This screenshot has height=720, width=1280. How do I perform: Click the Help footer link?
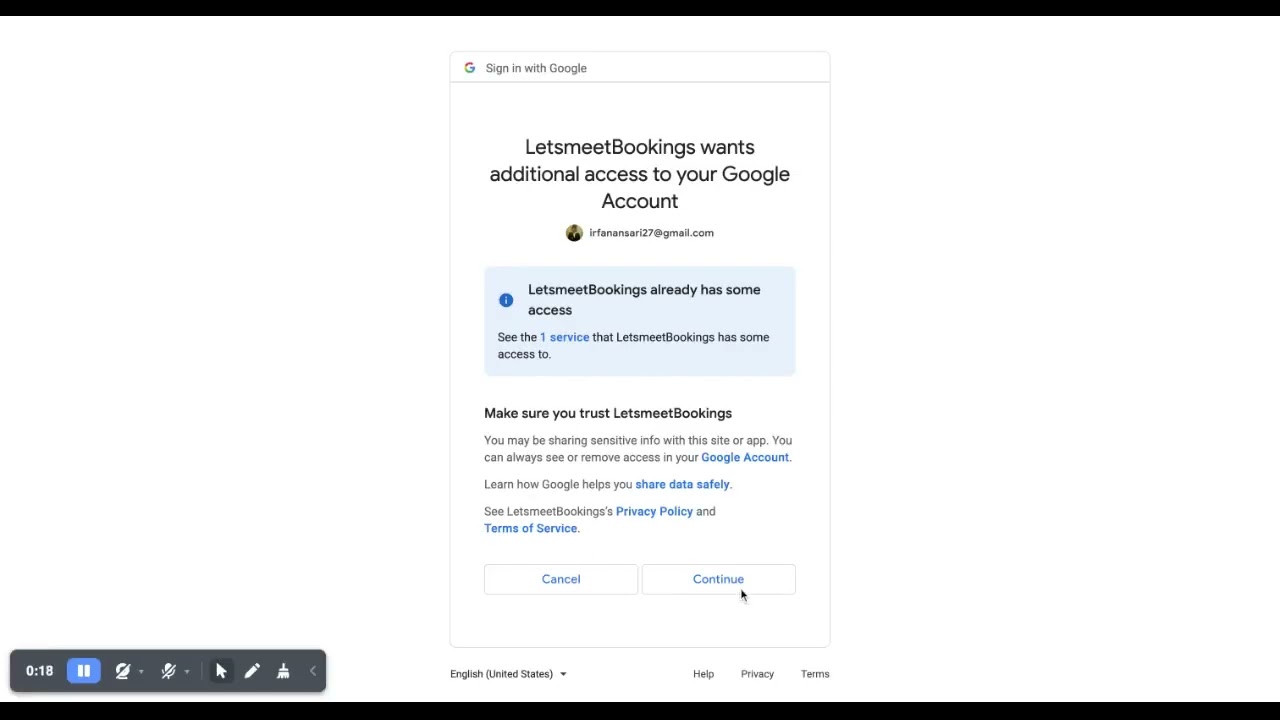(703, 674)
